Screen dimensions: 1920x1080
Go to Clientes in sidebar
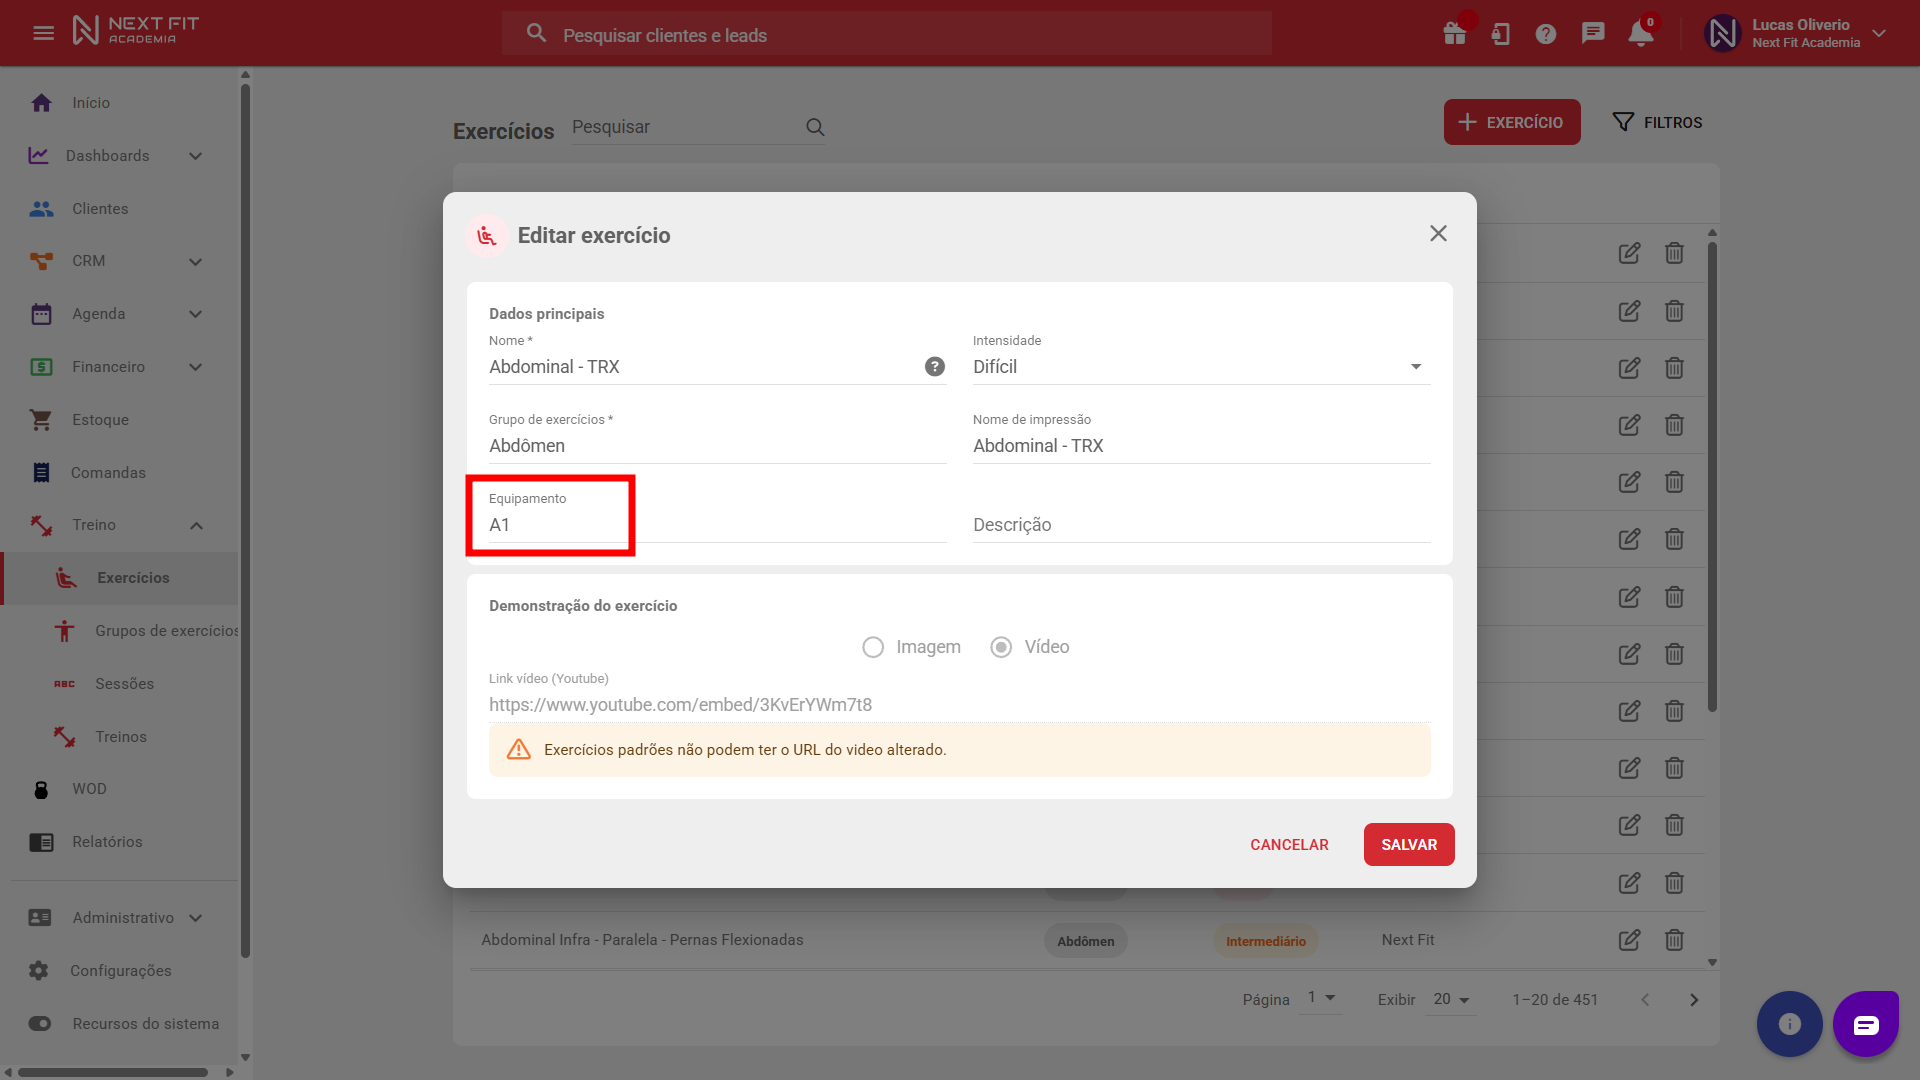pyautogui.click(x=100, y=209)
